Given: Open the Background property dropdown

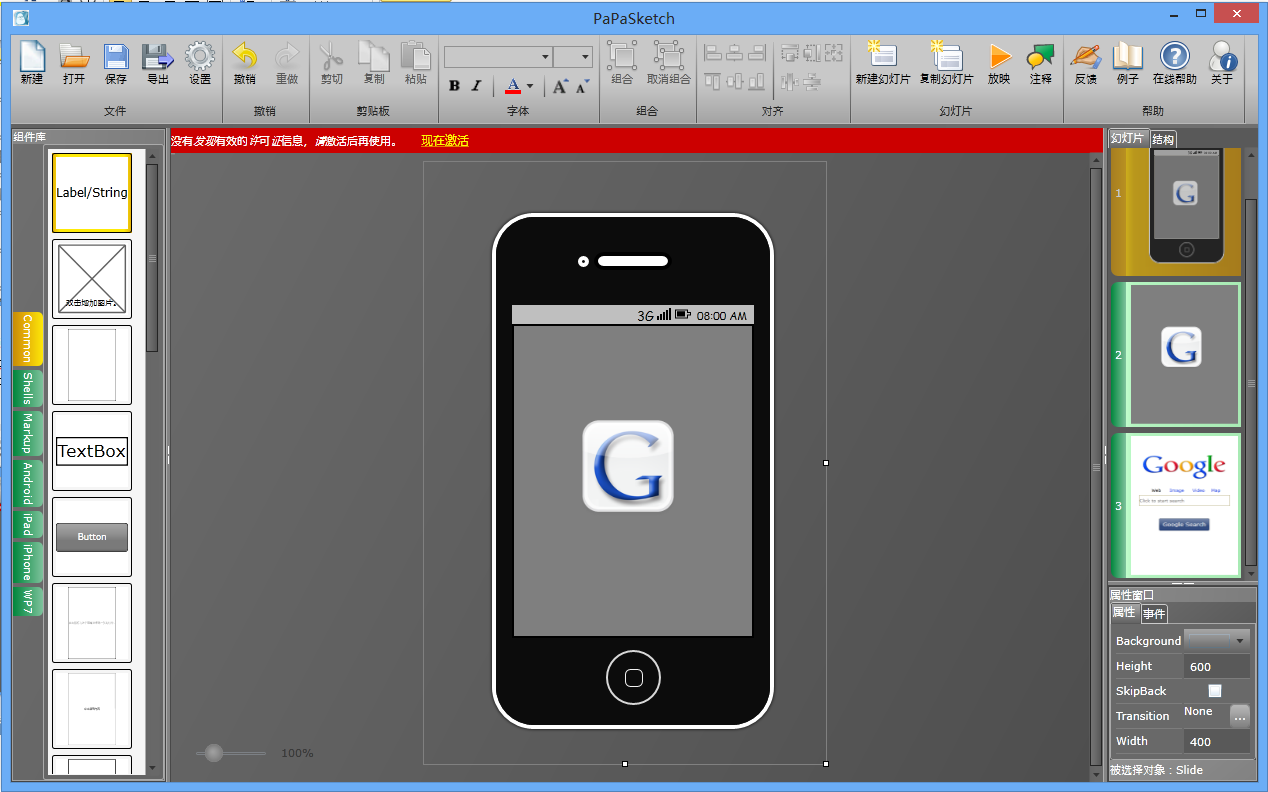Looking at the screenshot, I should pyautogui.click(x=1240, y=640).
